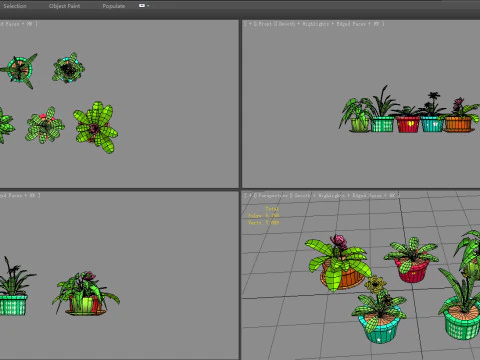This screenshot has width=480, height=360.
Task: Open the Perspective viewport label menu
Action: tap(272, 196)
